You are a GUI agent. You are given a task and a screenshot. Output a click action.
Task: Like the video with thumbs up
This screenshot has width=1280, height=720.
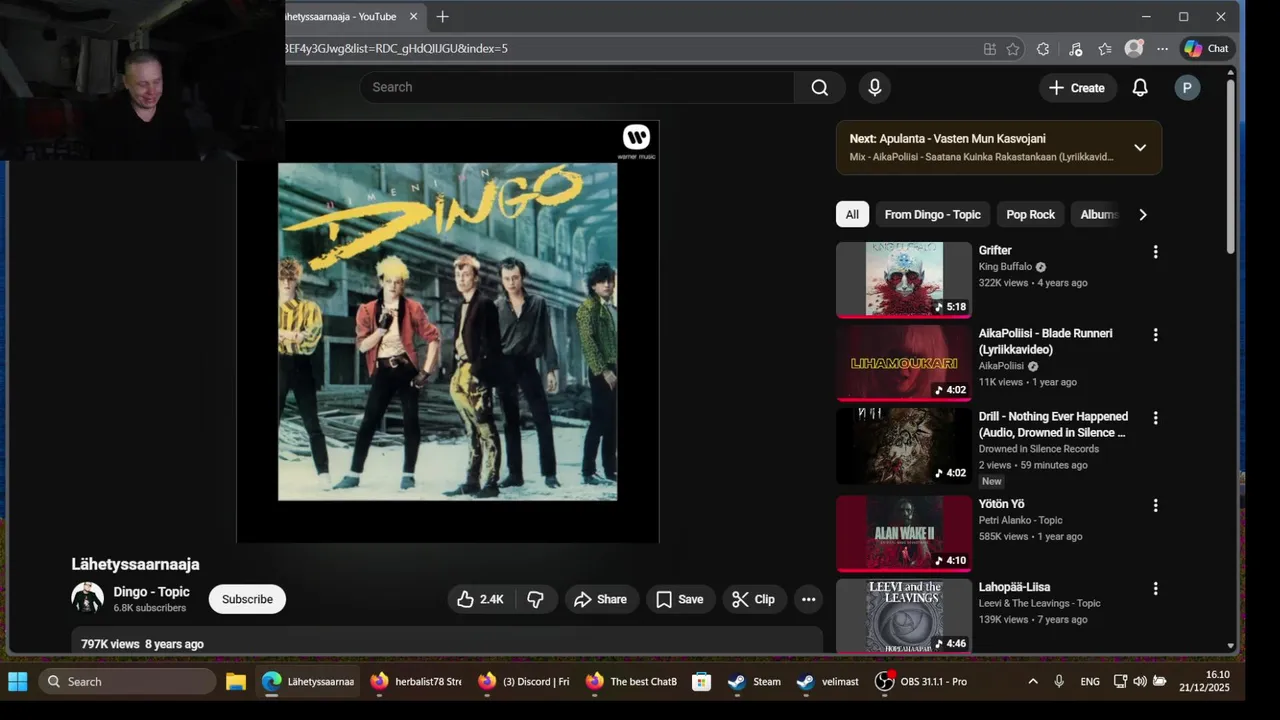point(481,599)
